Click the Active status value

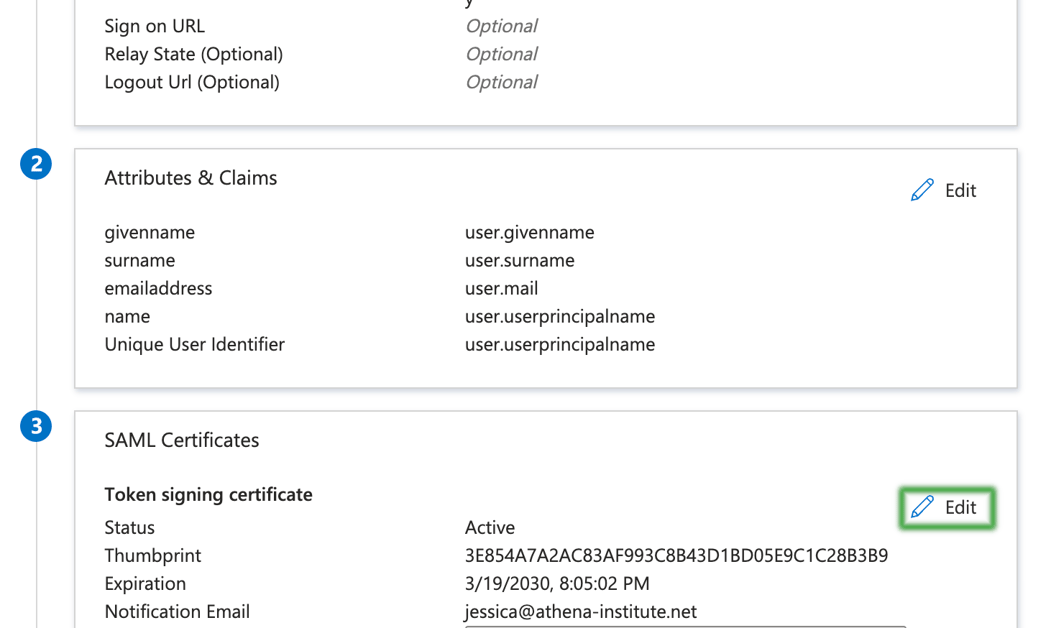(x=490, y=527)
